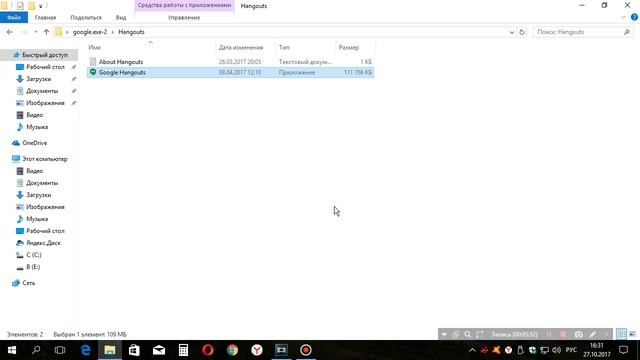Click google.exe-2 in the address path
640x360 pixels.
[x=90, y=32]
